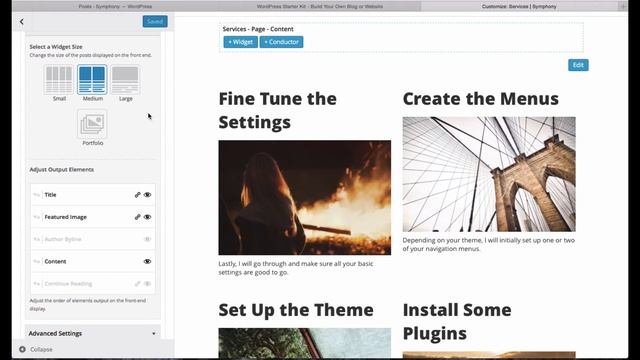Show the Author Byline element
The image size is (640, 360).
click(147, 239)
